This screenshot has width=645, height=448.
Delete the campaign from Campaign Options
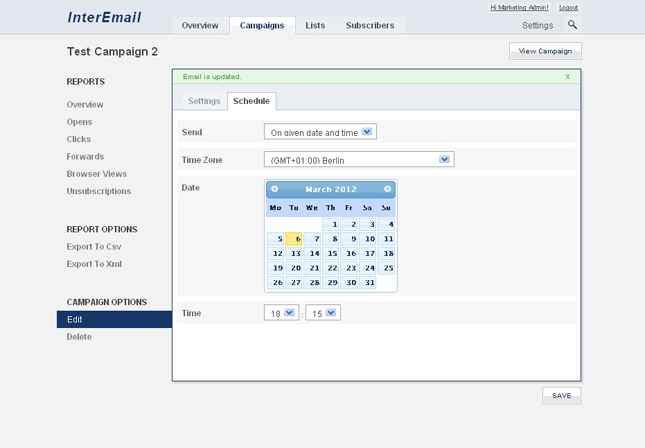[79, 337]
